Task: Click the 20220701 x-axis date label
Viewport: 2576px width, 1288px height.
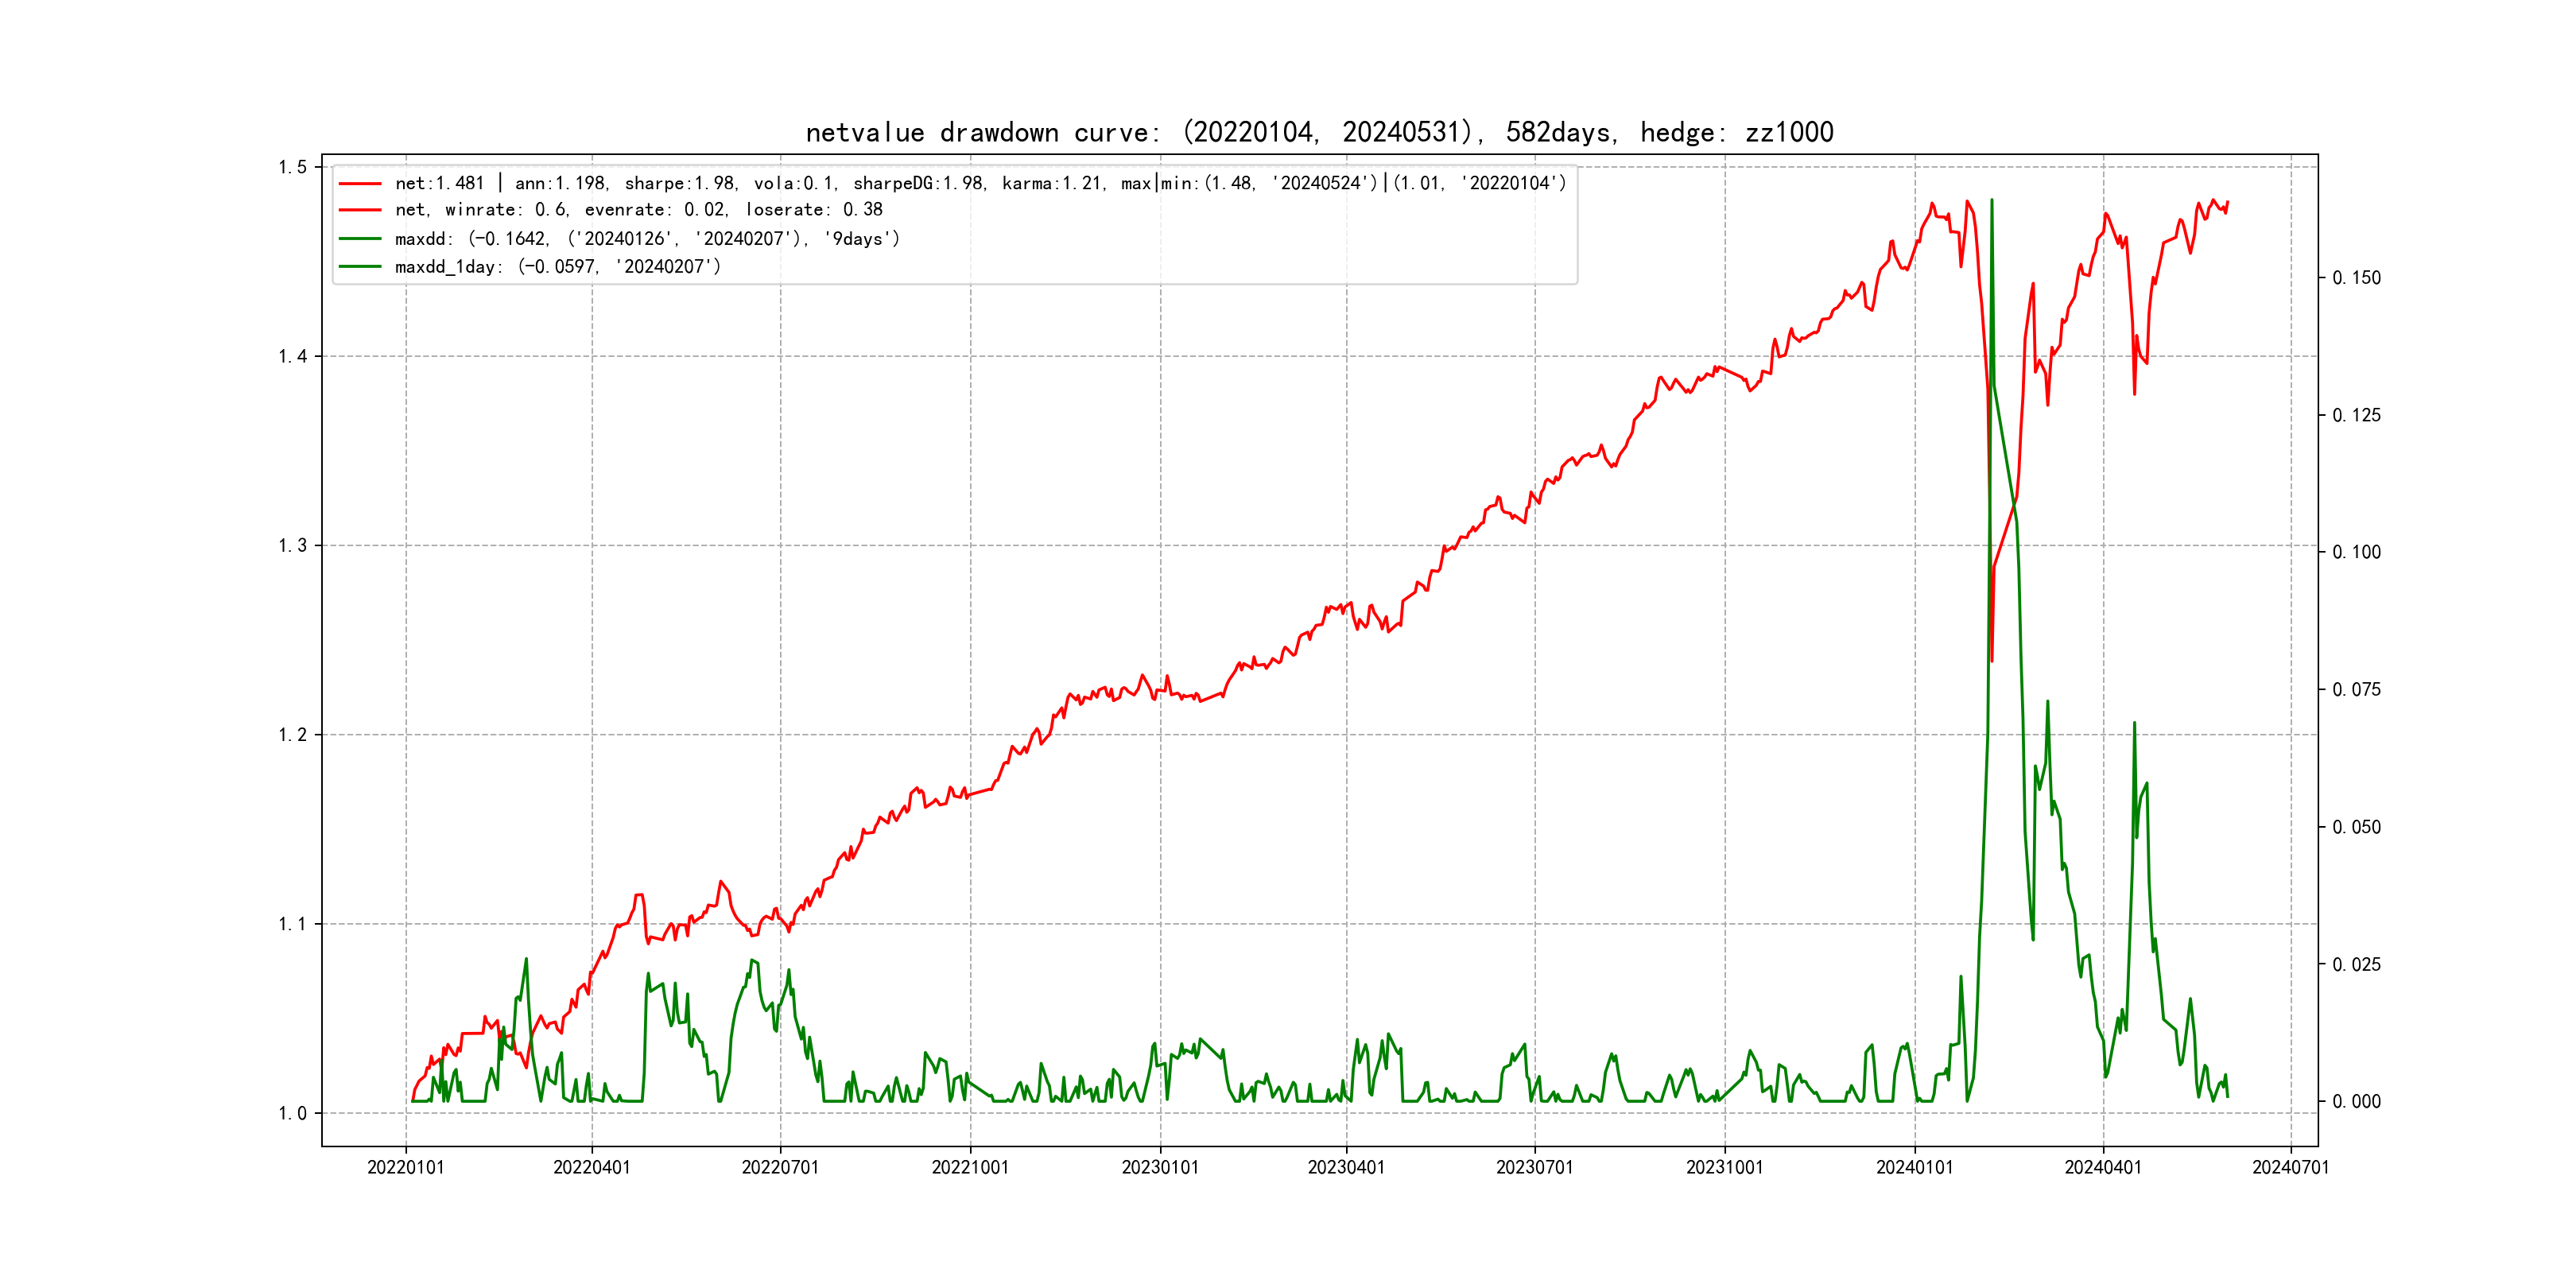Action: point(780,1167)
